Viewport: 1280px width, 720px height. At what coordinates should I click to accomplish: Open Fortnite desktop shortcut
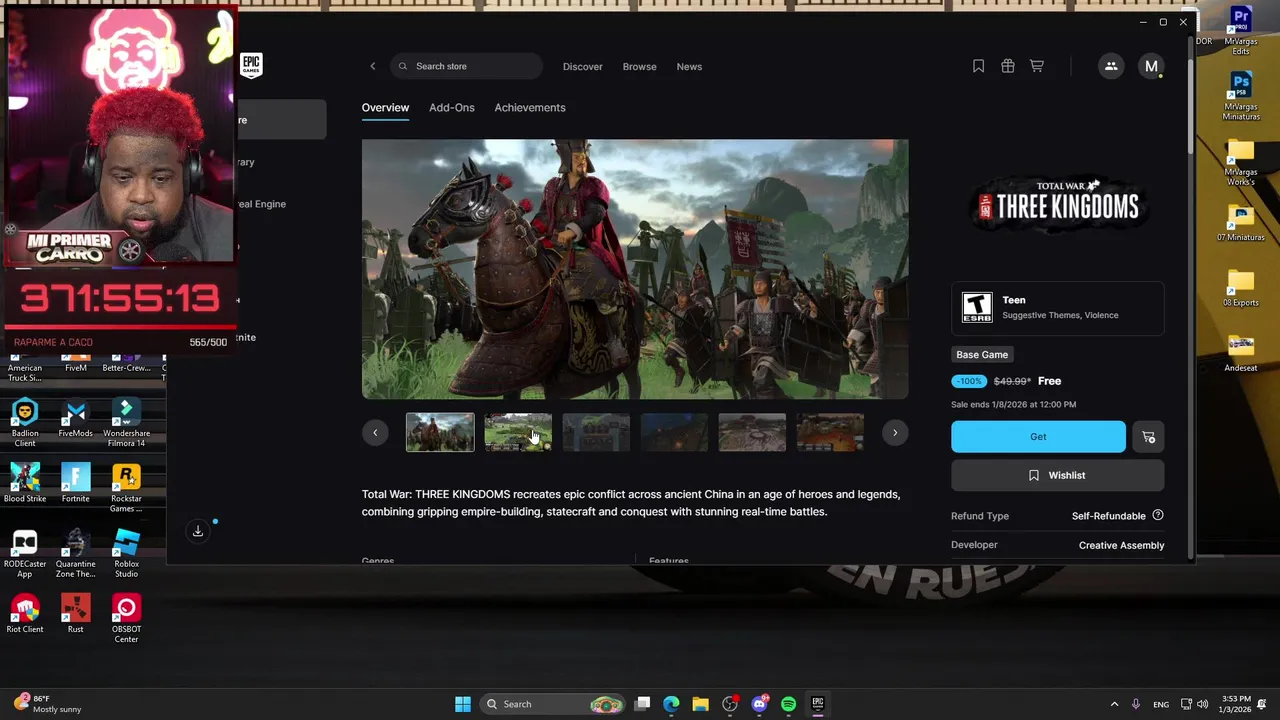(x=75, y=484)
